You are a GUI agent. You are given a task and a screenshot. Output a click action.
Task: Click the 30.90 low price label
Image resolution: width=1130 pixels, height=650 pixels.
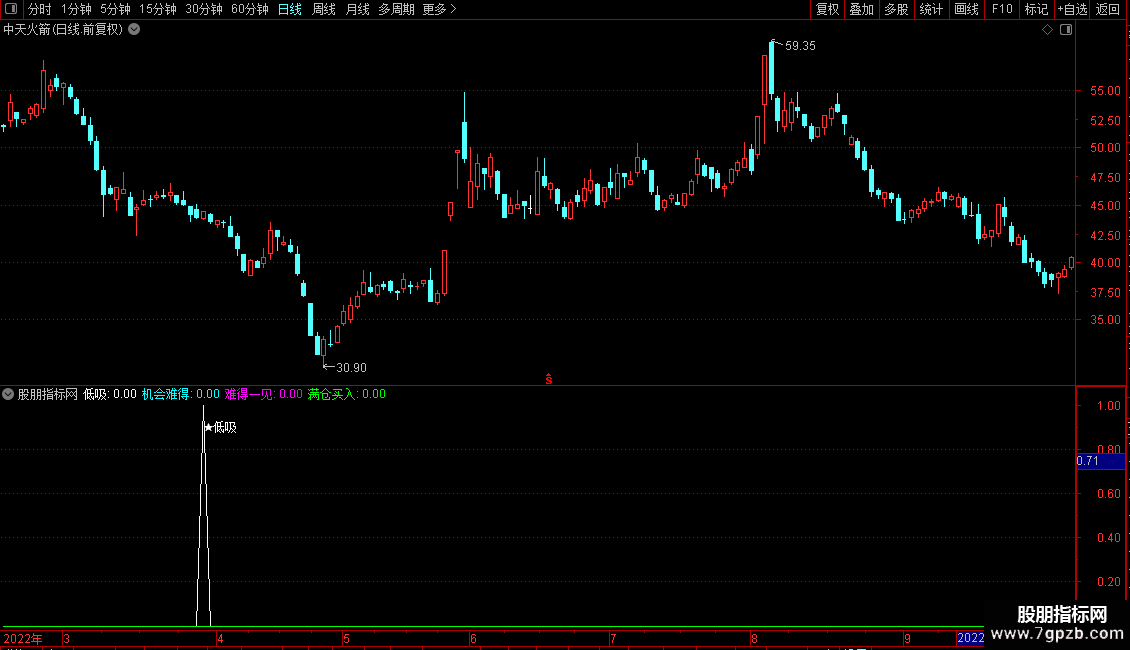[x=351, y=368]
